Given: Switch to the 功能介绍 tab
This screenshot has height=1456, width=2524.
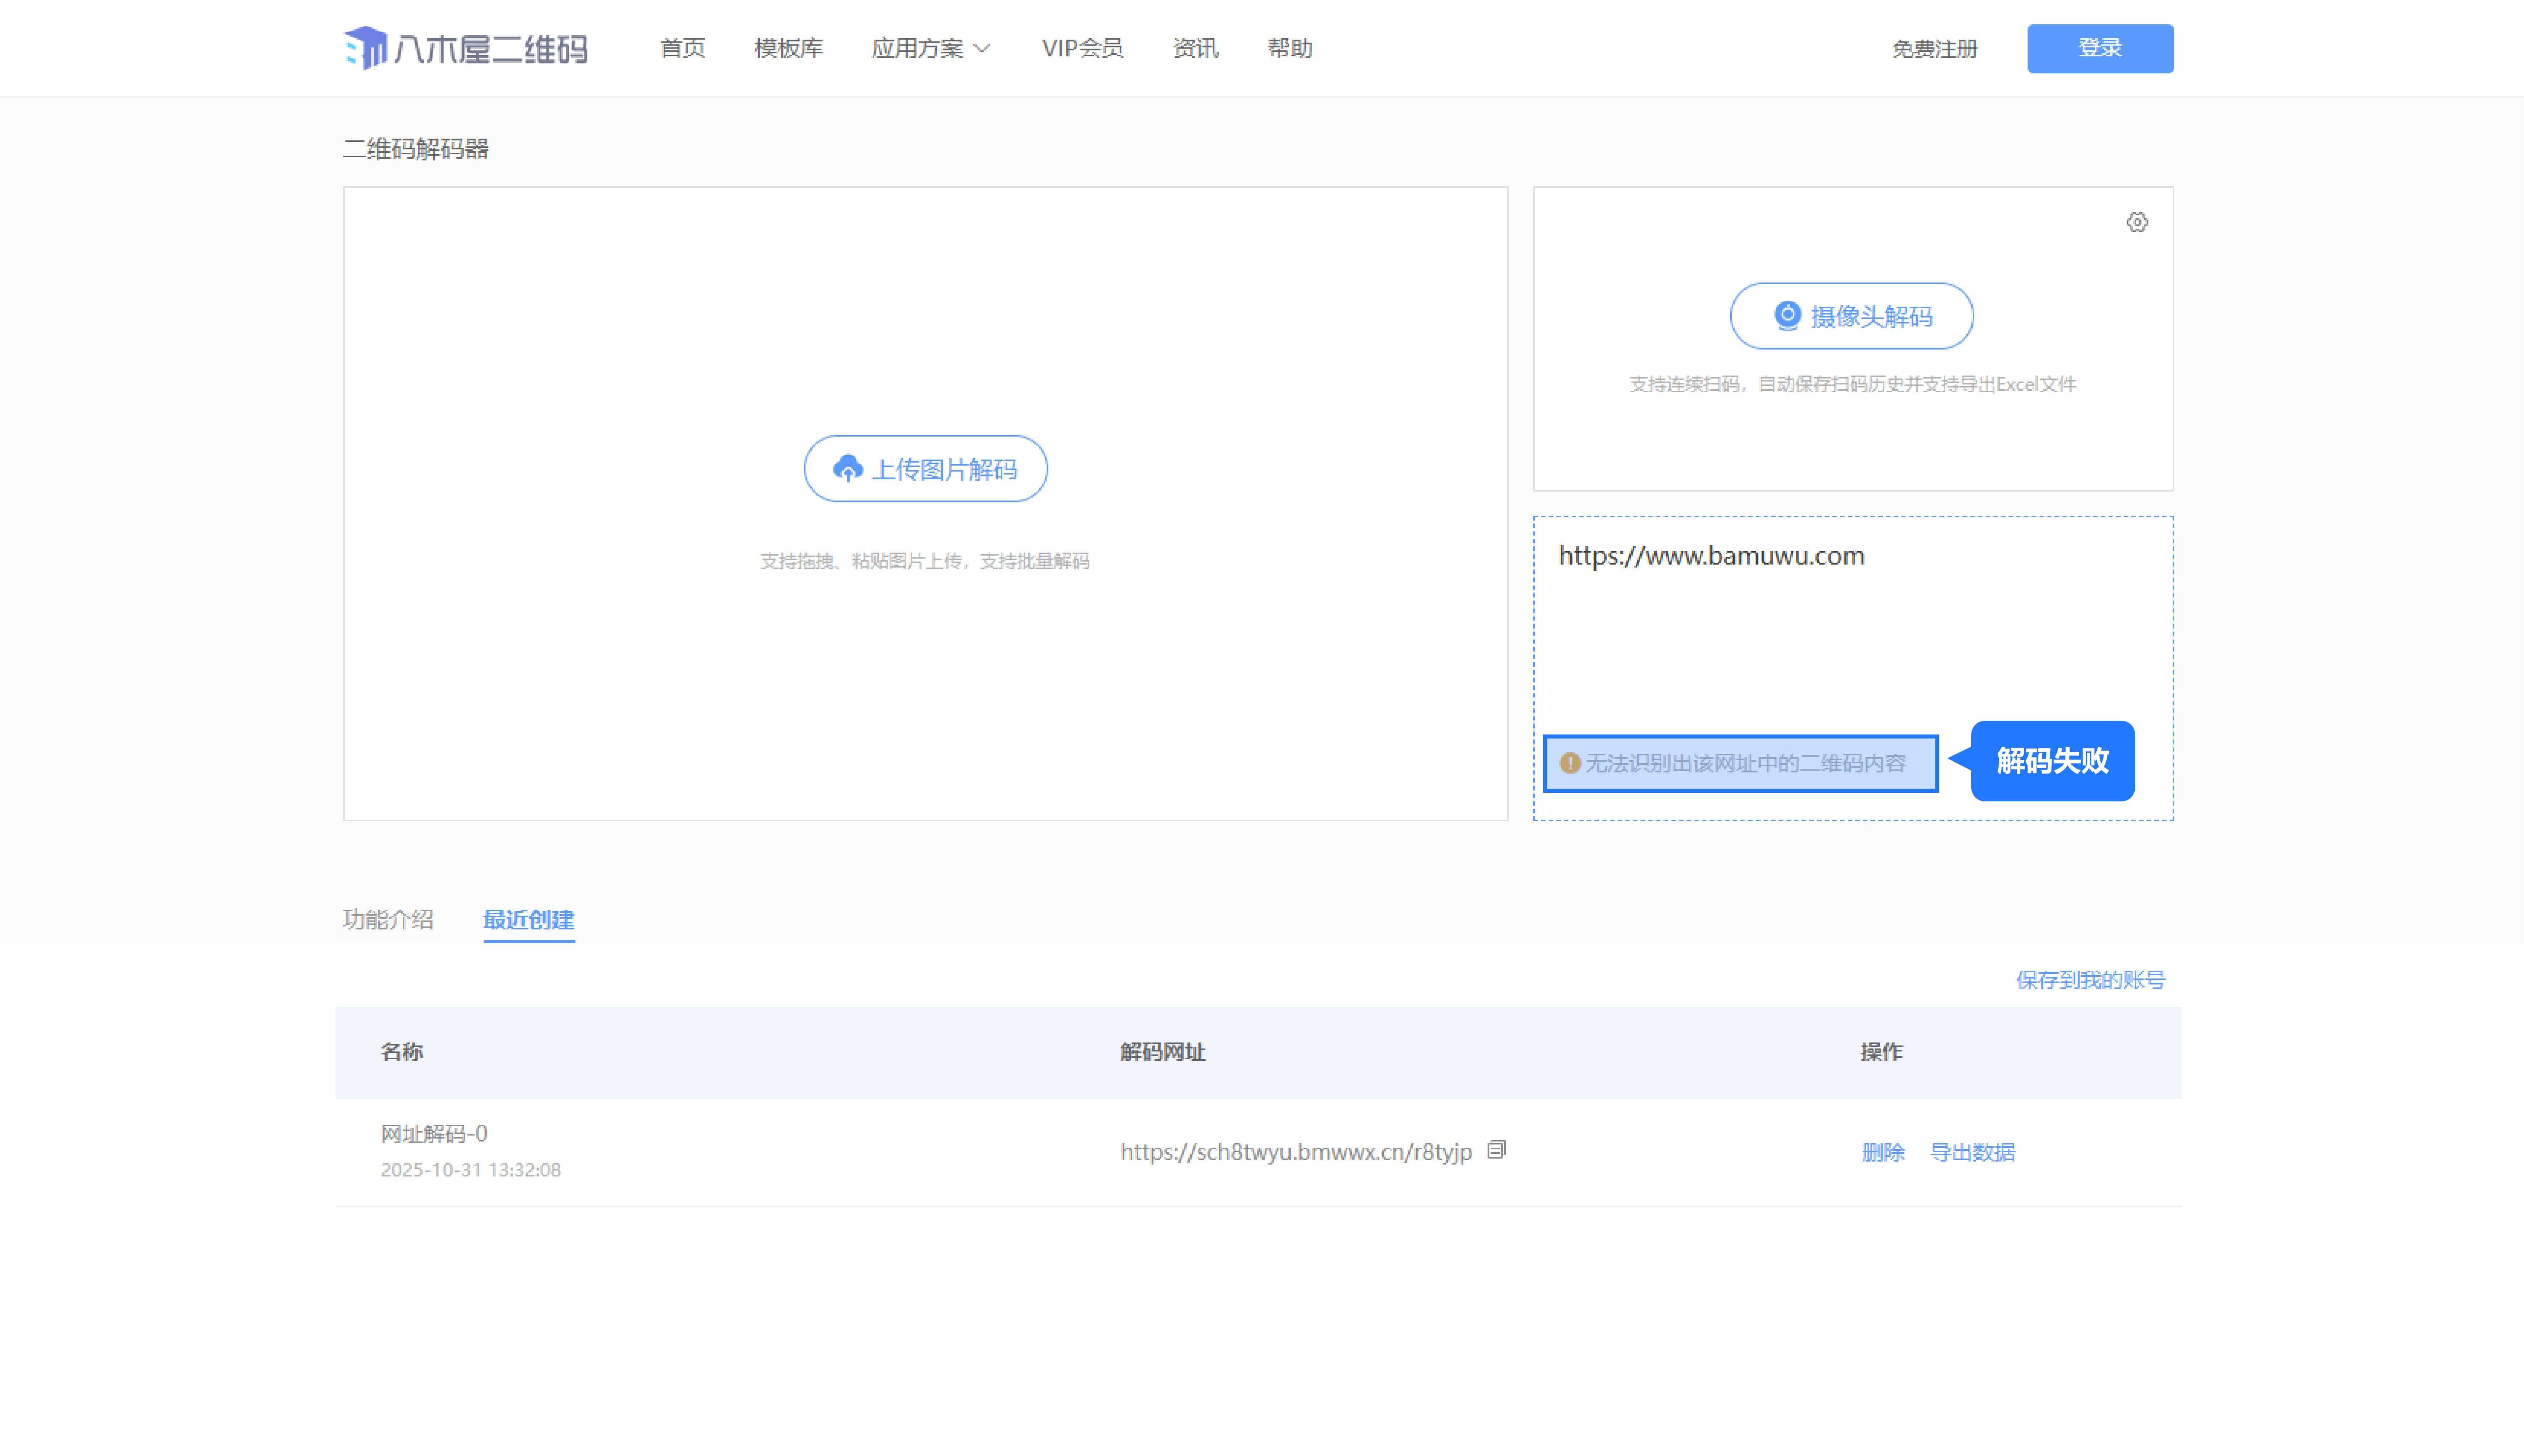Looking at the screenshot, I should (389, 920).
